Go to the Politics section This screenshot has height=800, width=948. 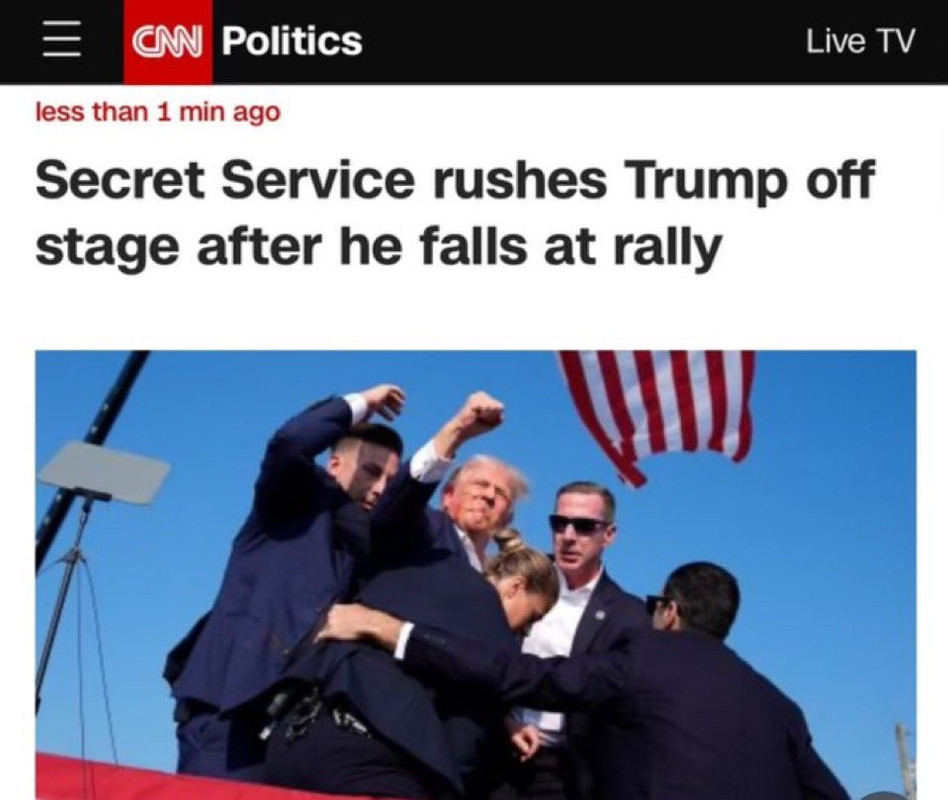click(x=292, y=41)
